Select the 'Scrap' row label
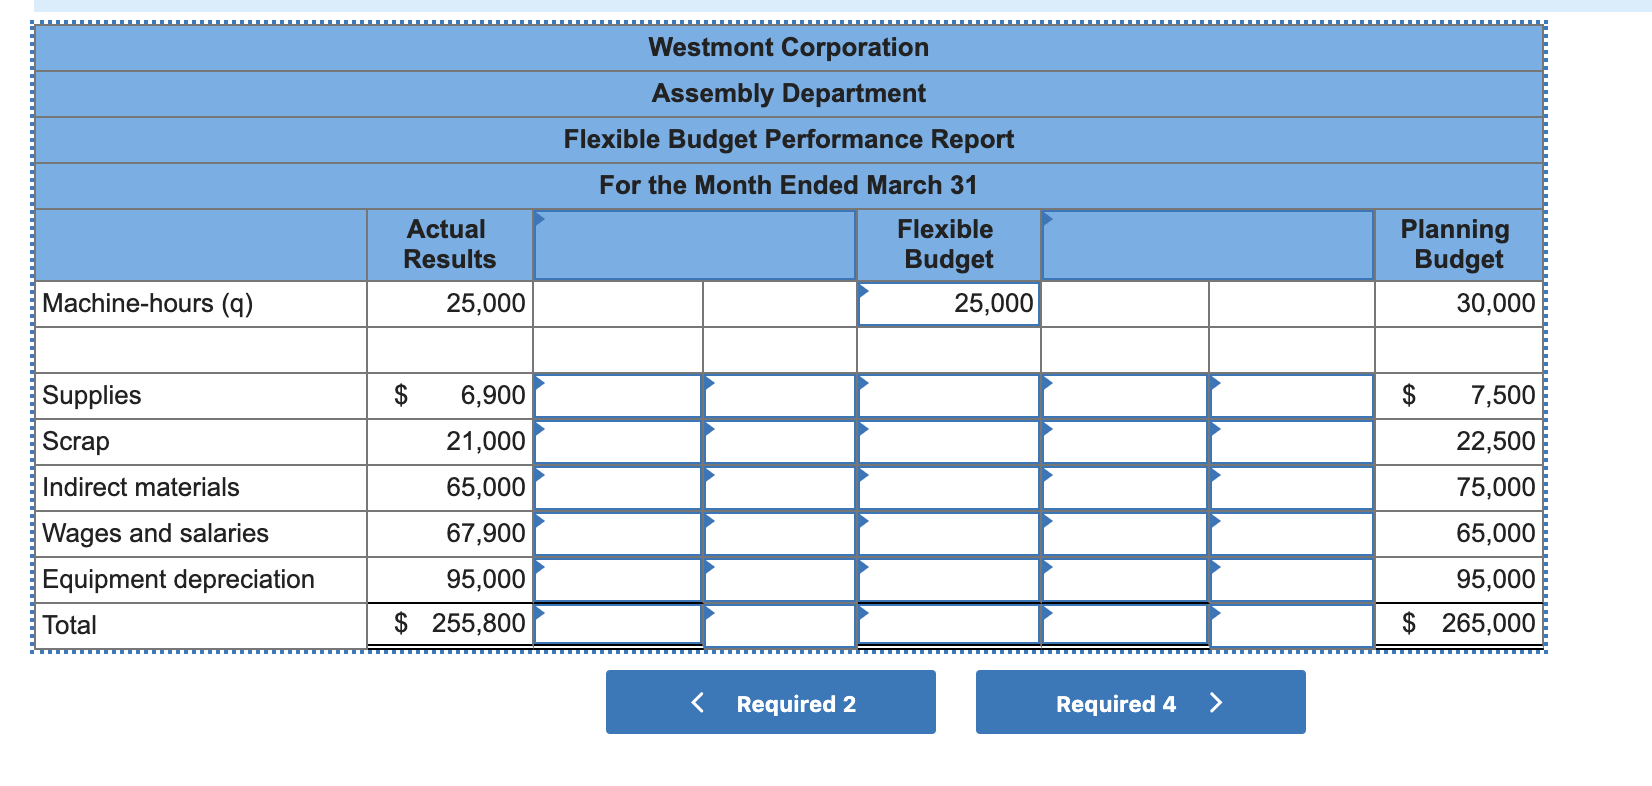Screen dimensions: 1652x786 76,441
